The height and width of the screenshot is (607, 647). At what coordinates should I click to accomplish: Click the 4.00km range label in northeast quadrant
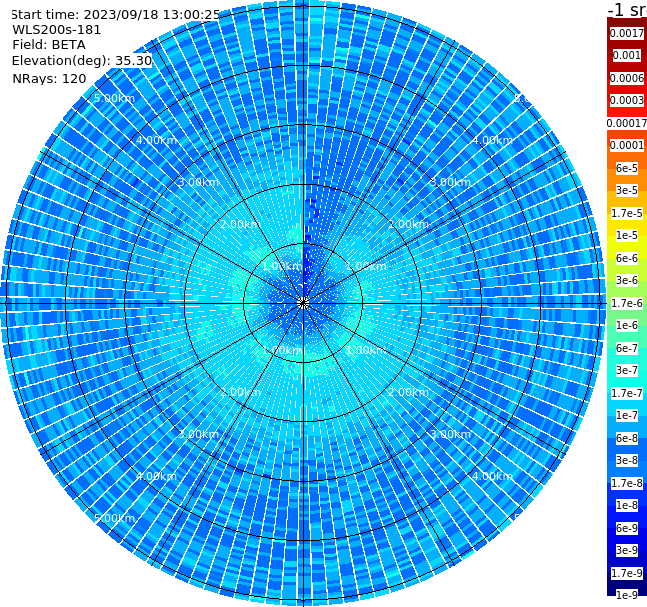click(x=492, y=140)
